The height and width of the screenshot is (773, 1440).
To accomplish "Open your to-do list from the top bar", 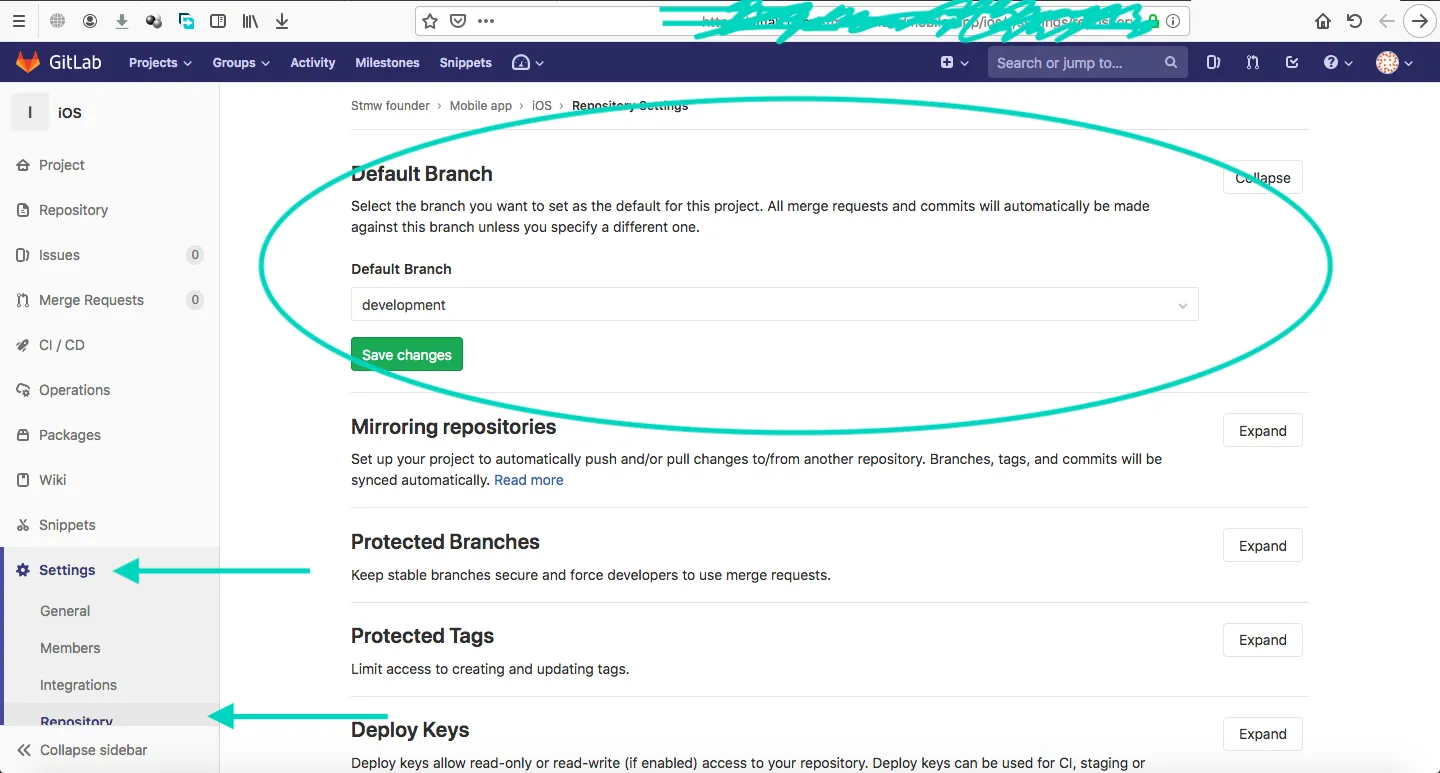I will click(1291, 62).
